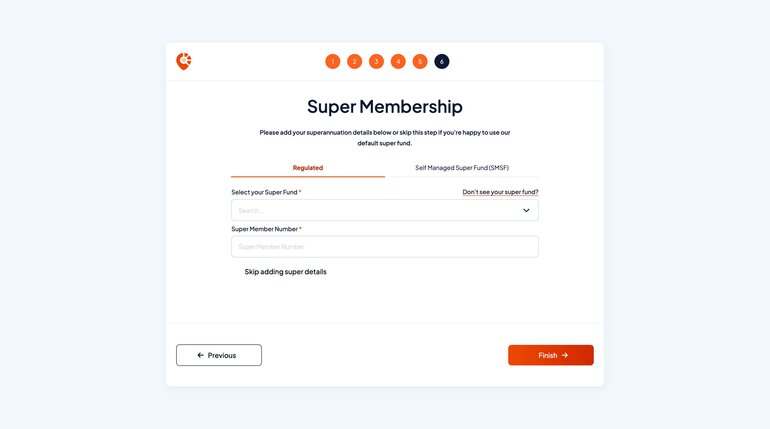The image size is (770, 429).
Task: Click the dark step 6 circle
Action: (441, 61)
